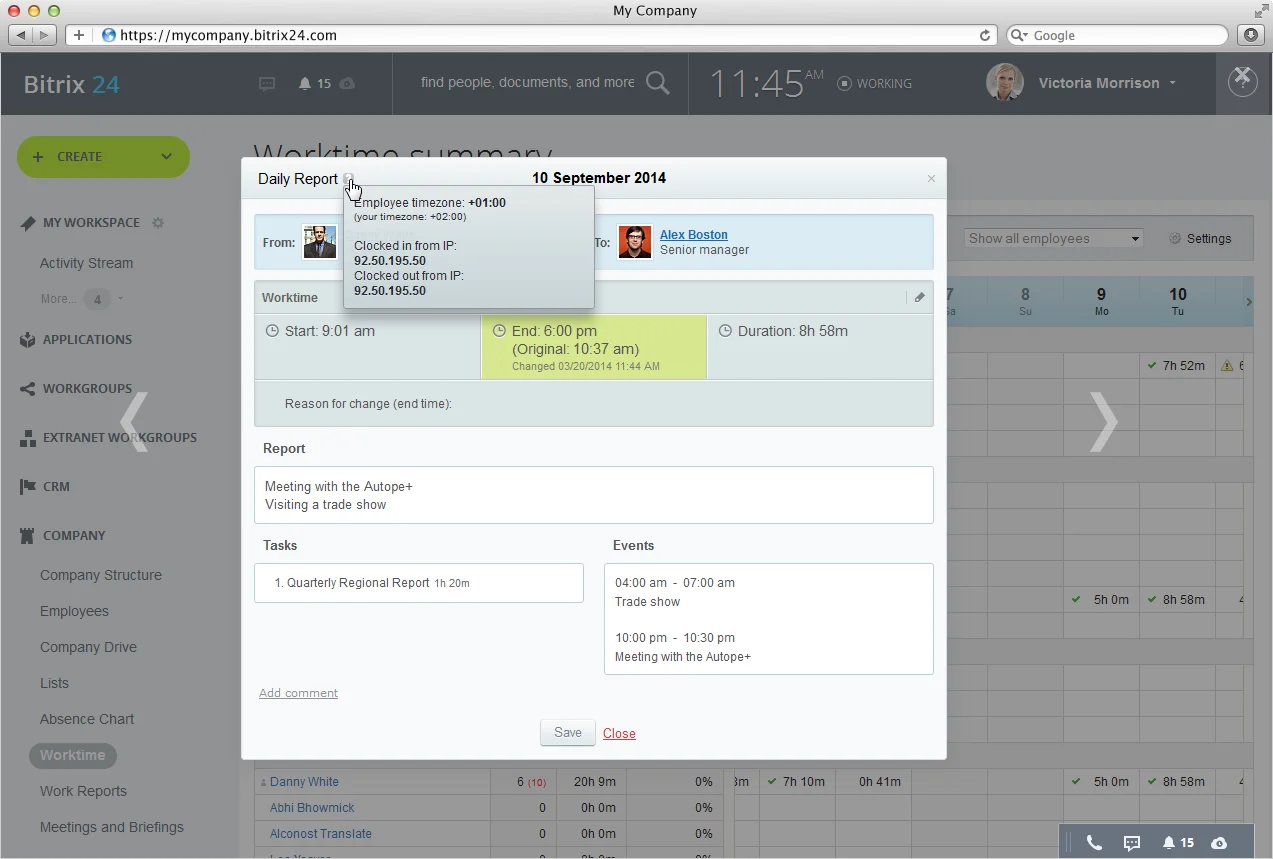Open notifications bell showing 15 in header
The height and width of the screenshot is (859, 1273).
tap(314, 84)
